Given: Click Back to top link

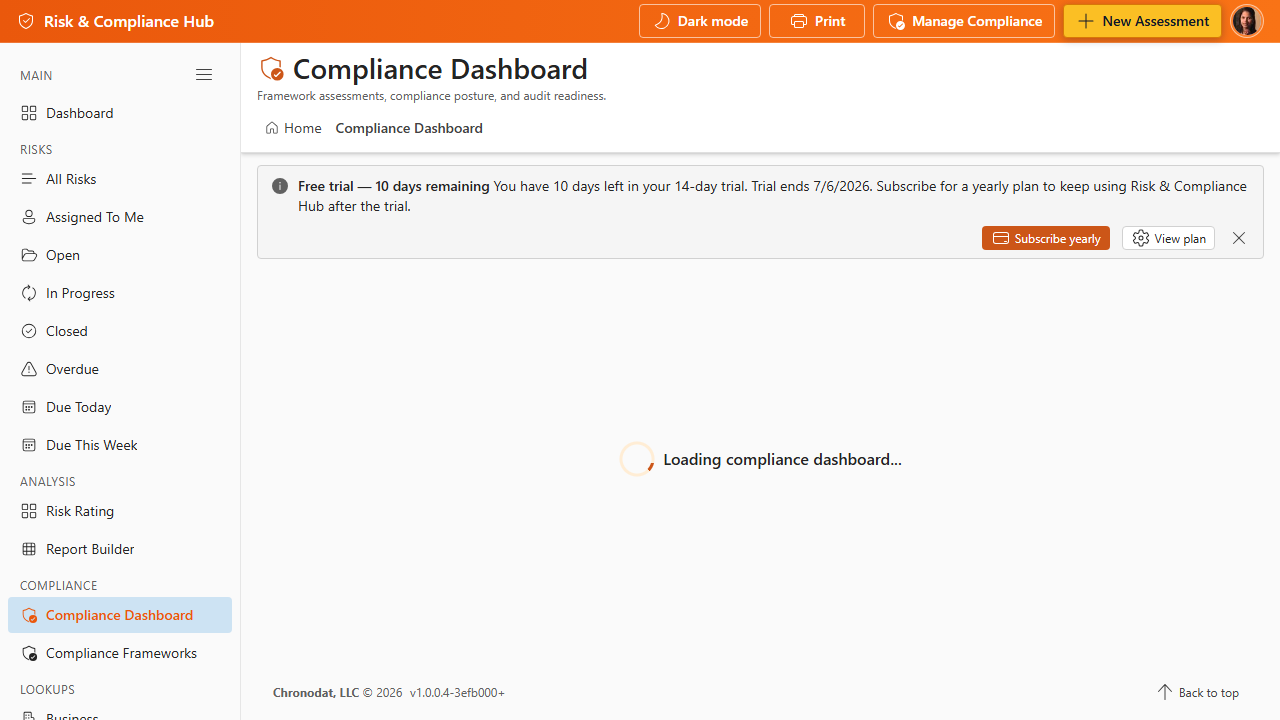Looking at the screenshot, I should (1198, 692).
